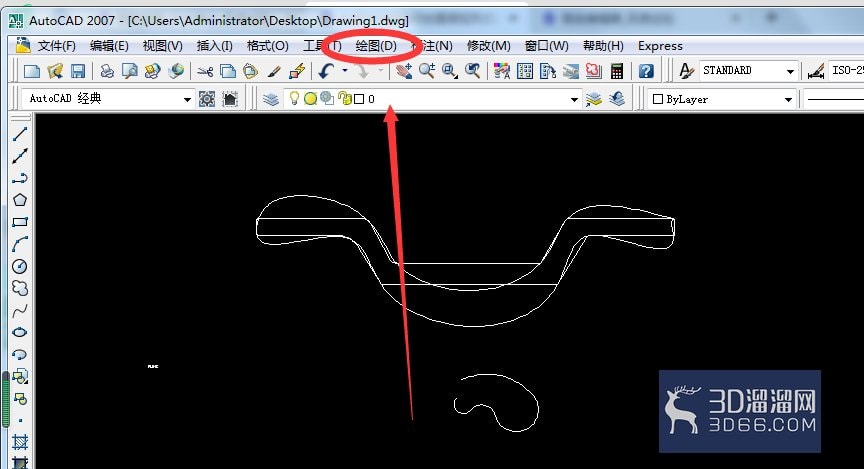
Task: Click the Layer Previous icon
Action: (617, 99)
